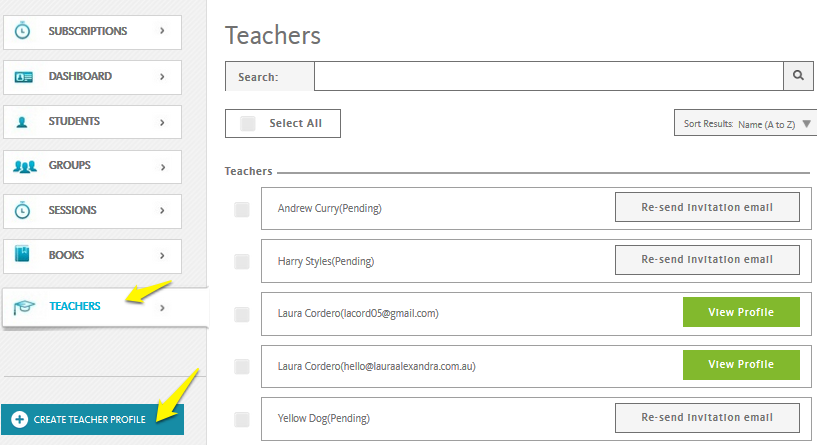Image resolution: width=817 pixels, height=445 pixels.
Task: Click the Students person icon
Action: pos(22,122)
